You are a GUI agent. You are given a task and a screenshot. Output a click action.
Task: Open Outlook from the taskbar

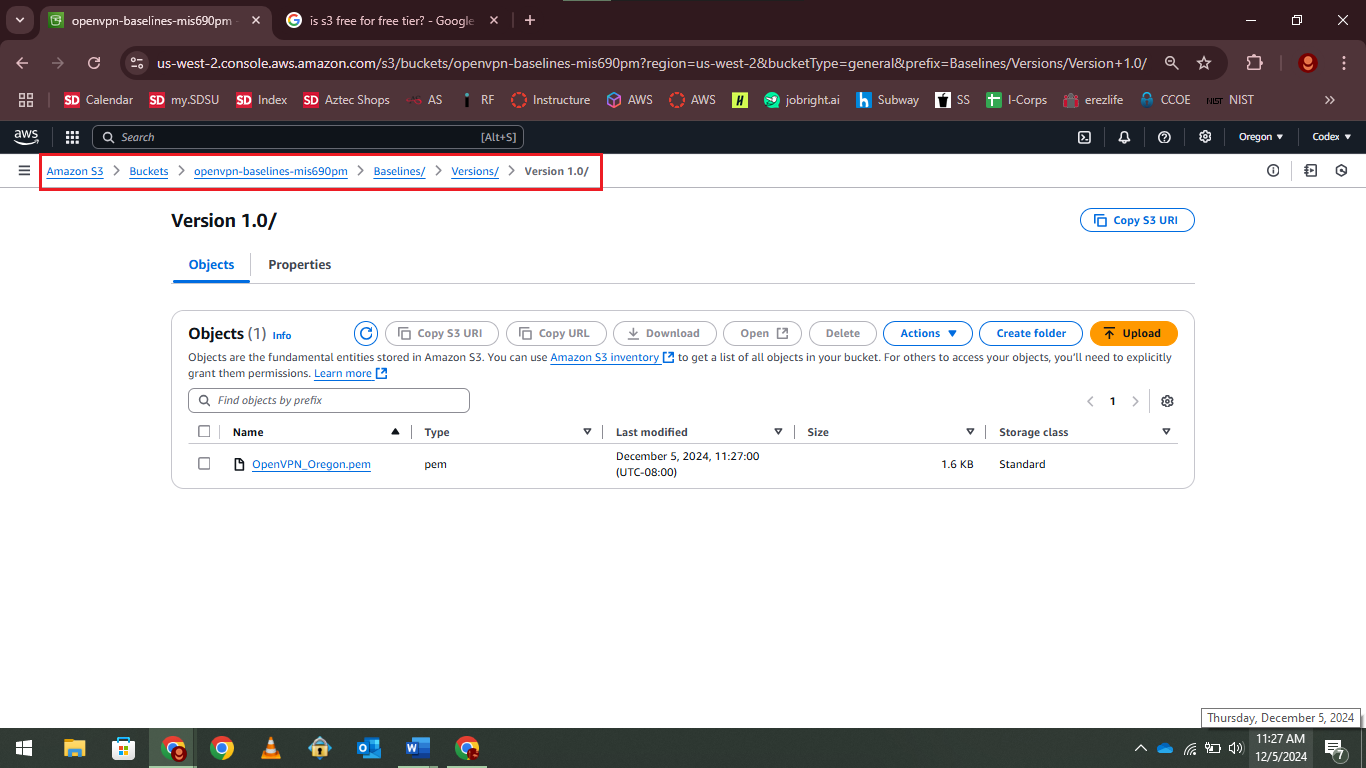pos(368,748)
